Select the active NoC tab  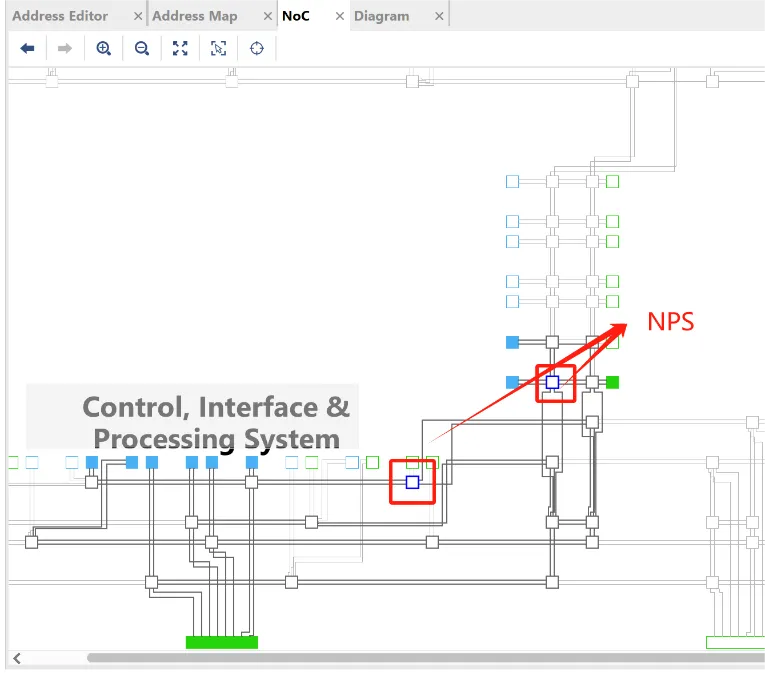[x=296, y=16]
